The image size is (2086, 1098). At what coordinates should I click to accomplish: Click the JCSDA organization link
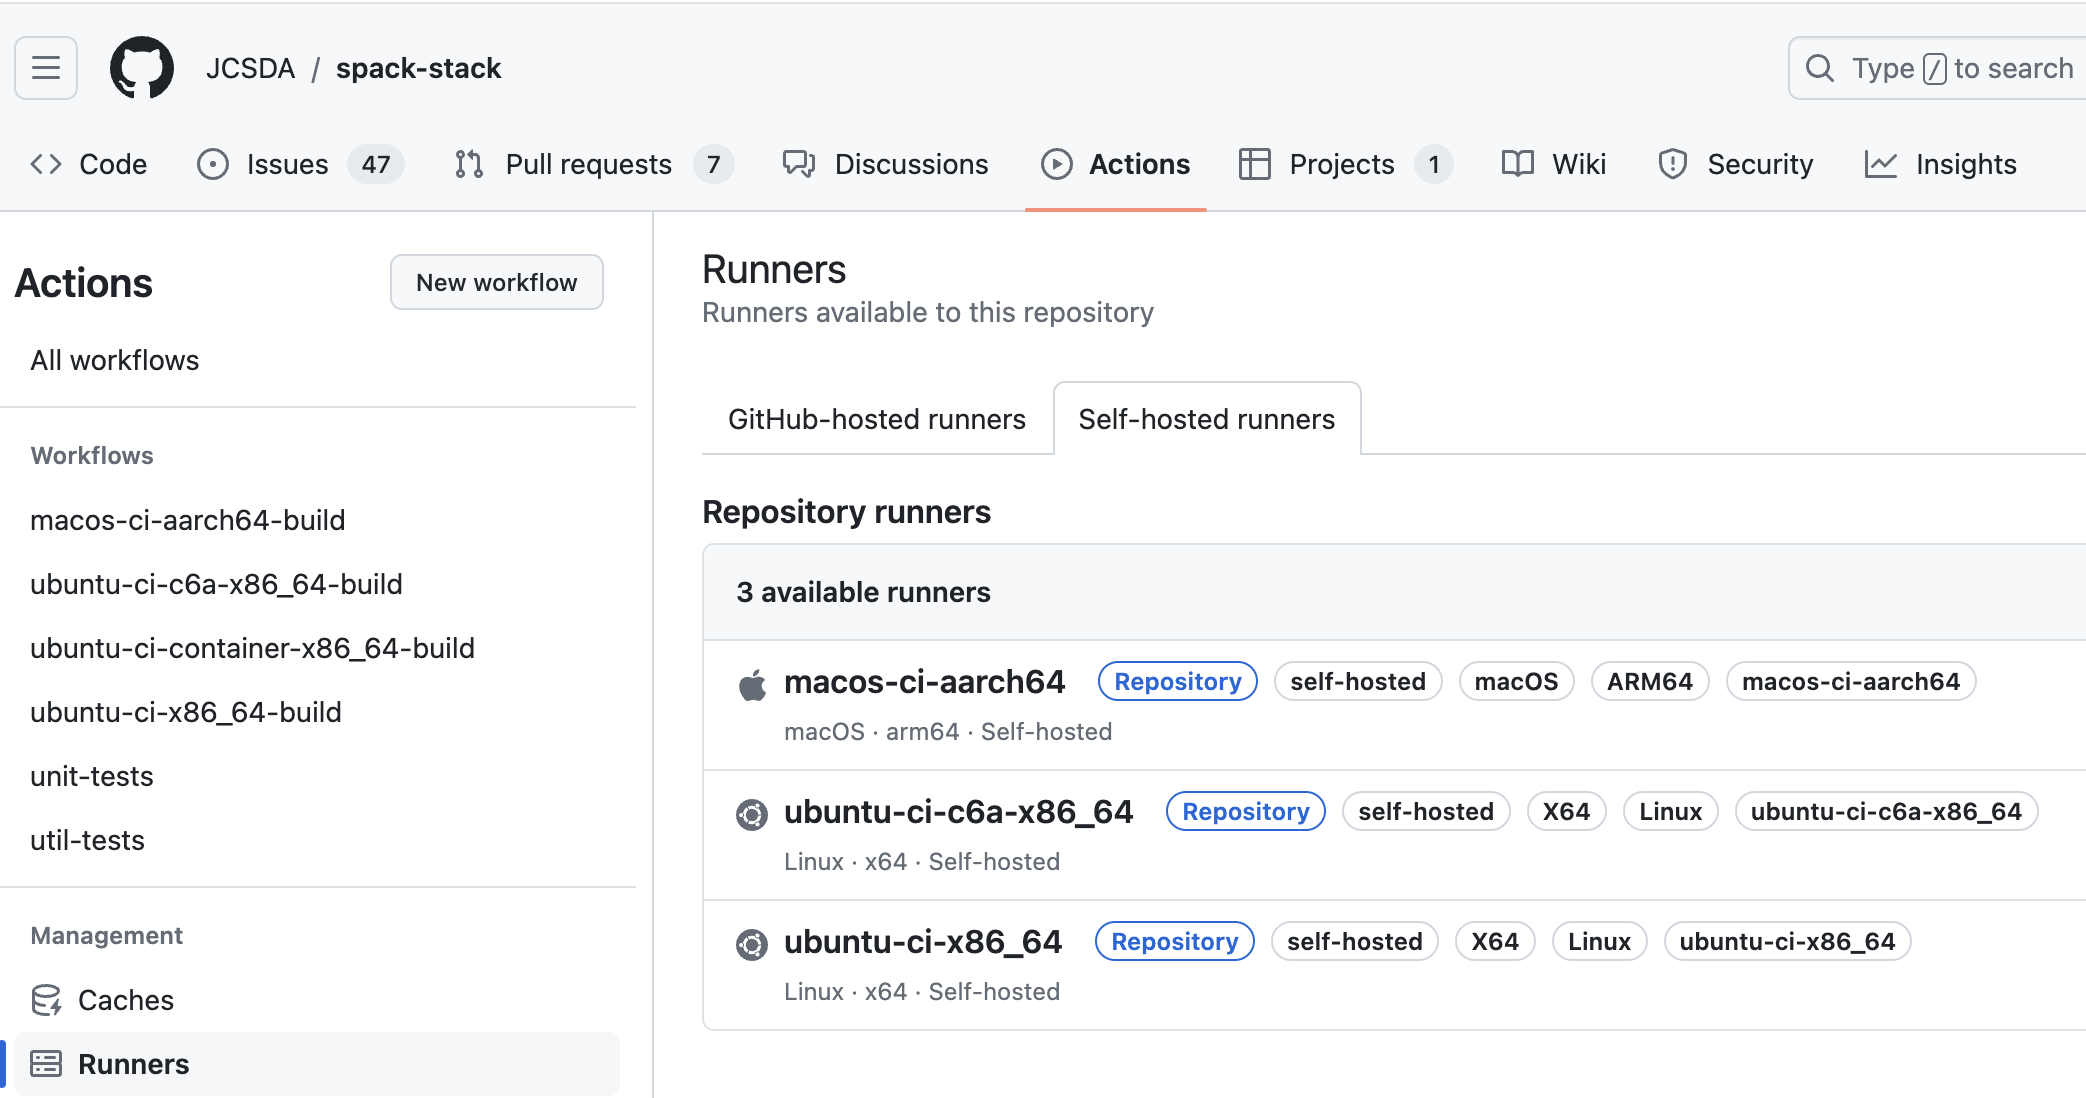250,68
